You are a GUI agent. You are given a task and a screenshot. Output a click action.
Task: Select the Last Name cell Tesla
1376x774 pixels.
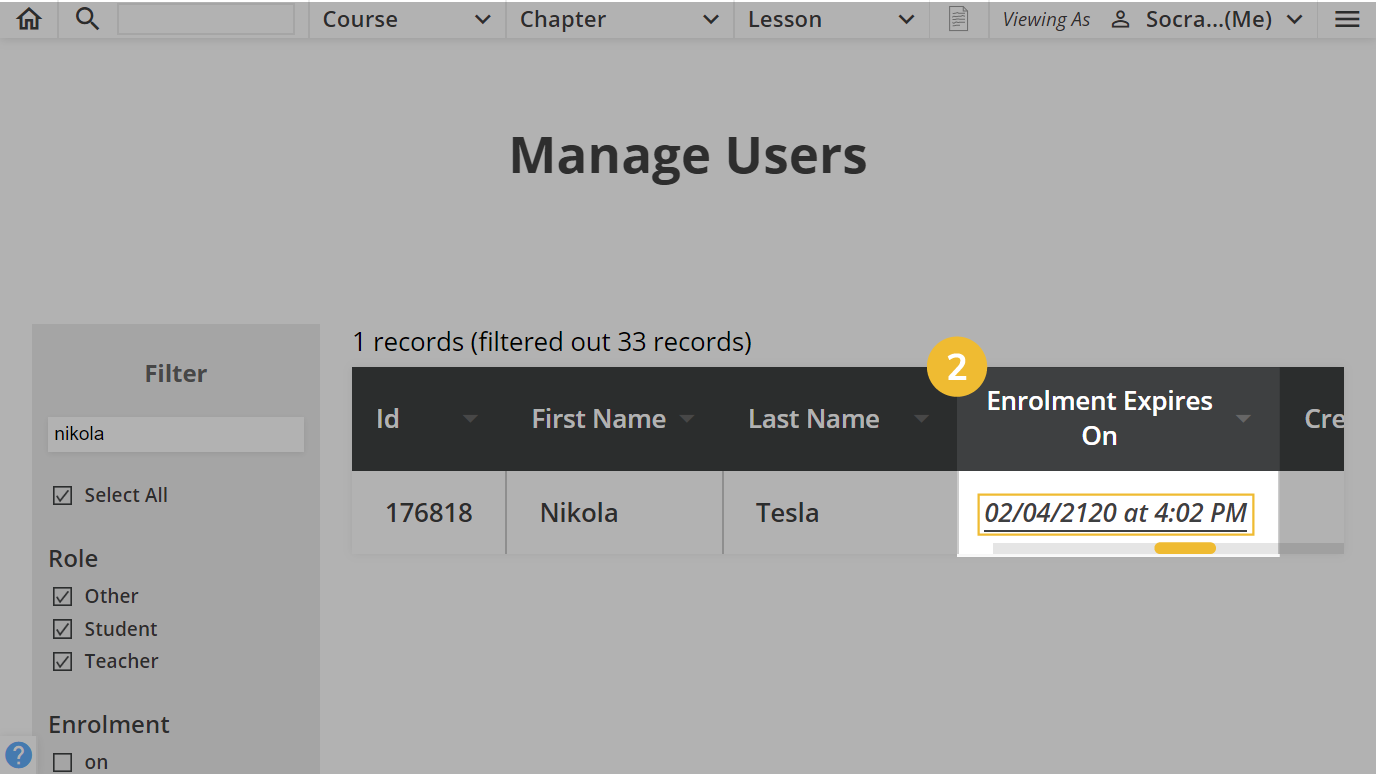840,513
